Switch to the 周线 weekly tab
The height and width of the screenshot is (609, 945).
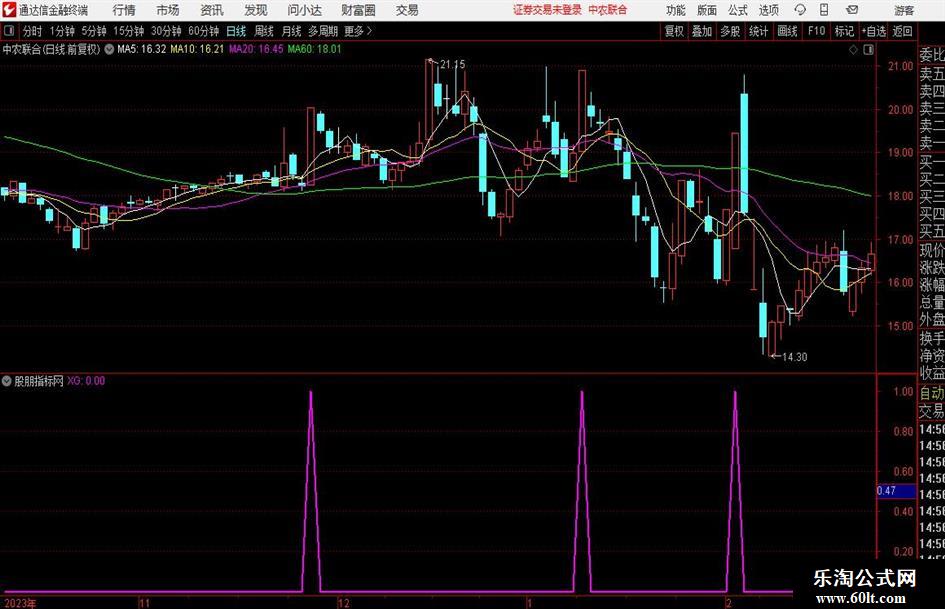(x=264, y=31)
